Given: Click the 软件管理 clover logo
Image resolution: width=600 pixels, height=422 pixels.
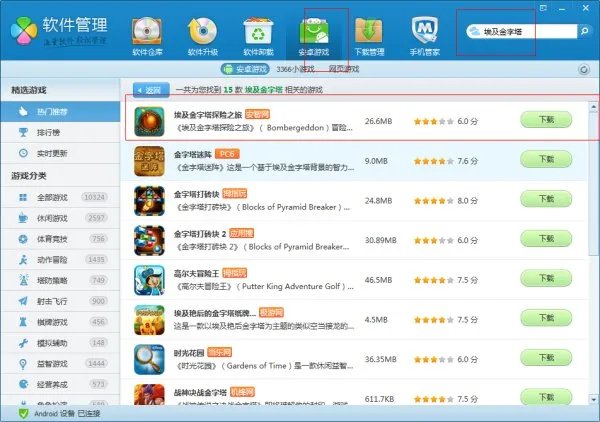Looking at the screenshot, I should 24,31.
